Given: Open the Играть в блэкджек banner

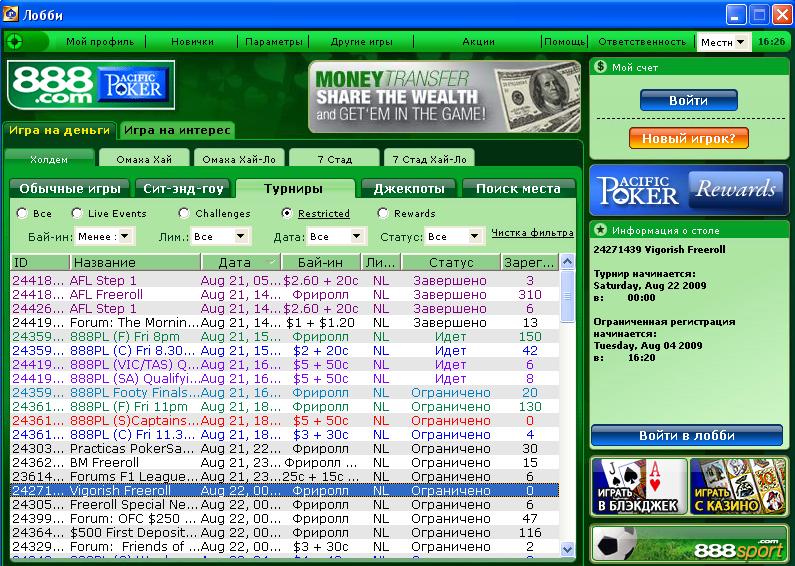Looking at the screenshot, I should 639,486.
